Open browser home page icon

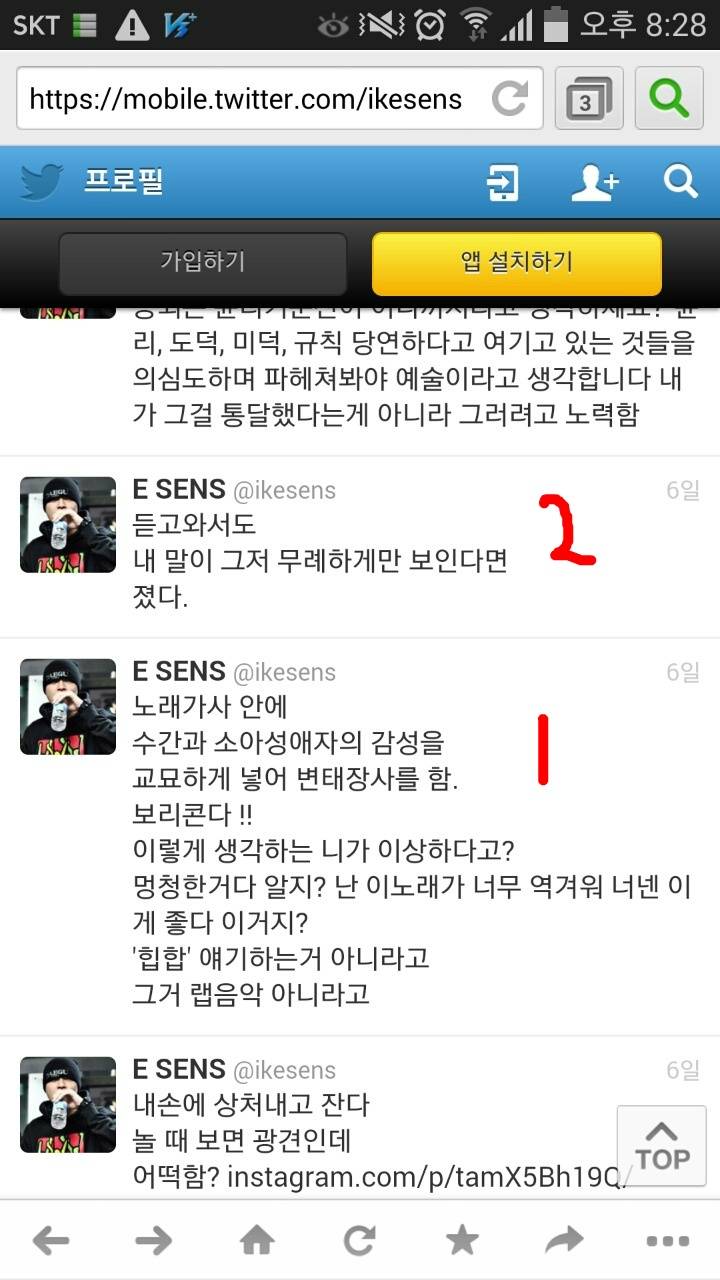pyautogui.click(x=257, y=1241)
